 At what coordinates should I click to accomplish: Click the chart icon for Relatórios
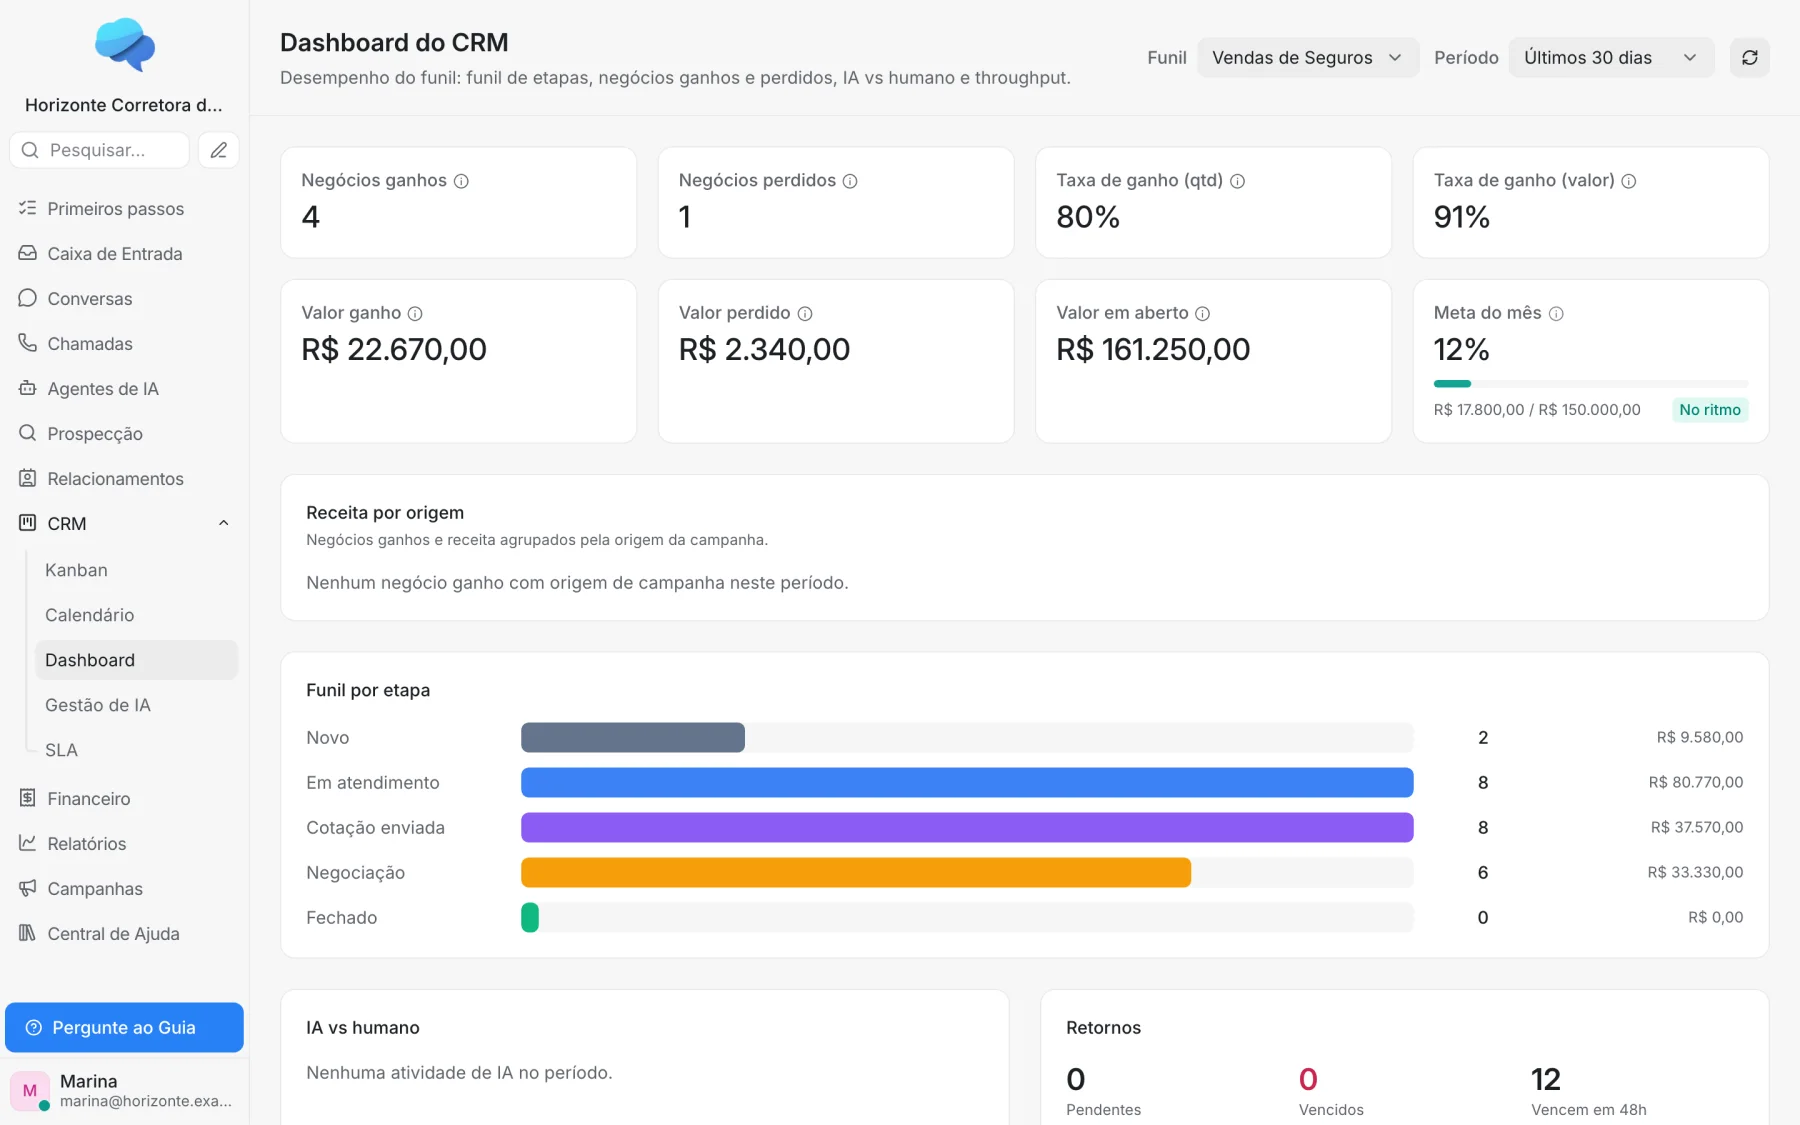coord(28,843)
